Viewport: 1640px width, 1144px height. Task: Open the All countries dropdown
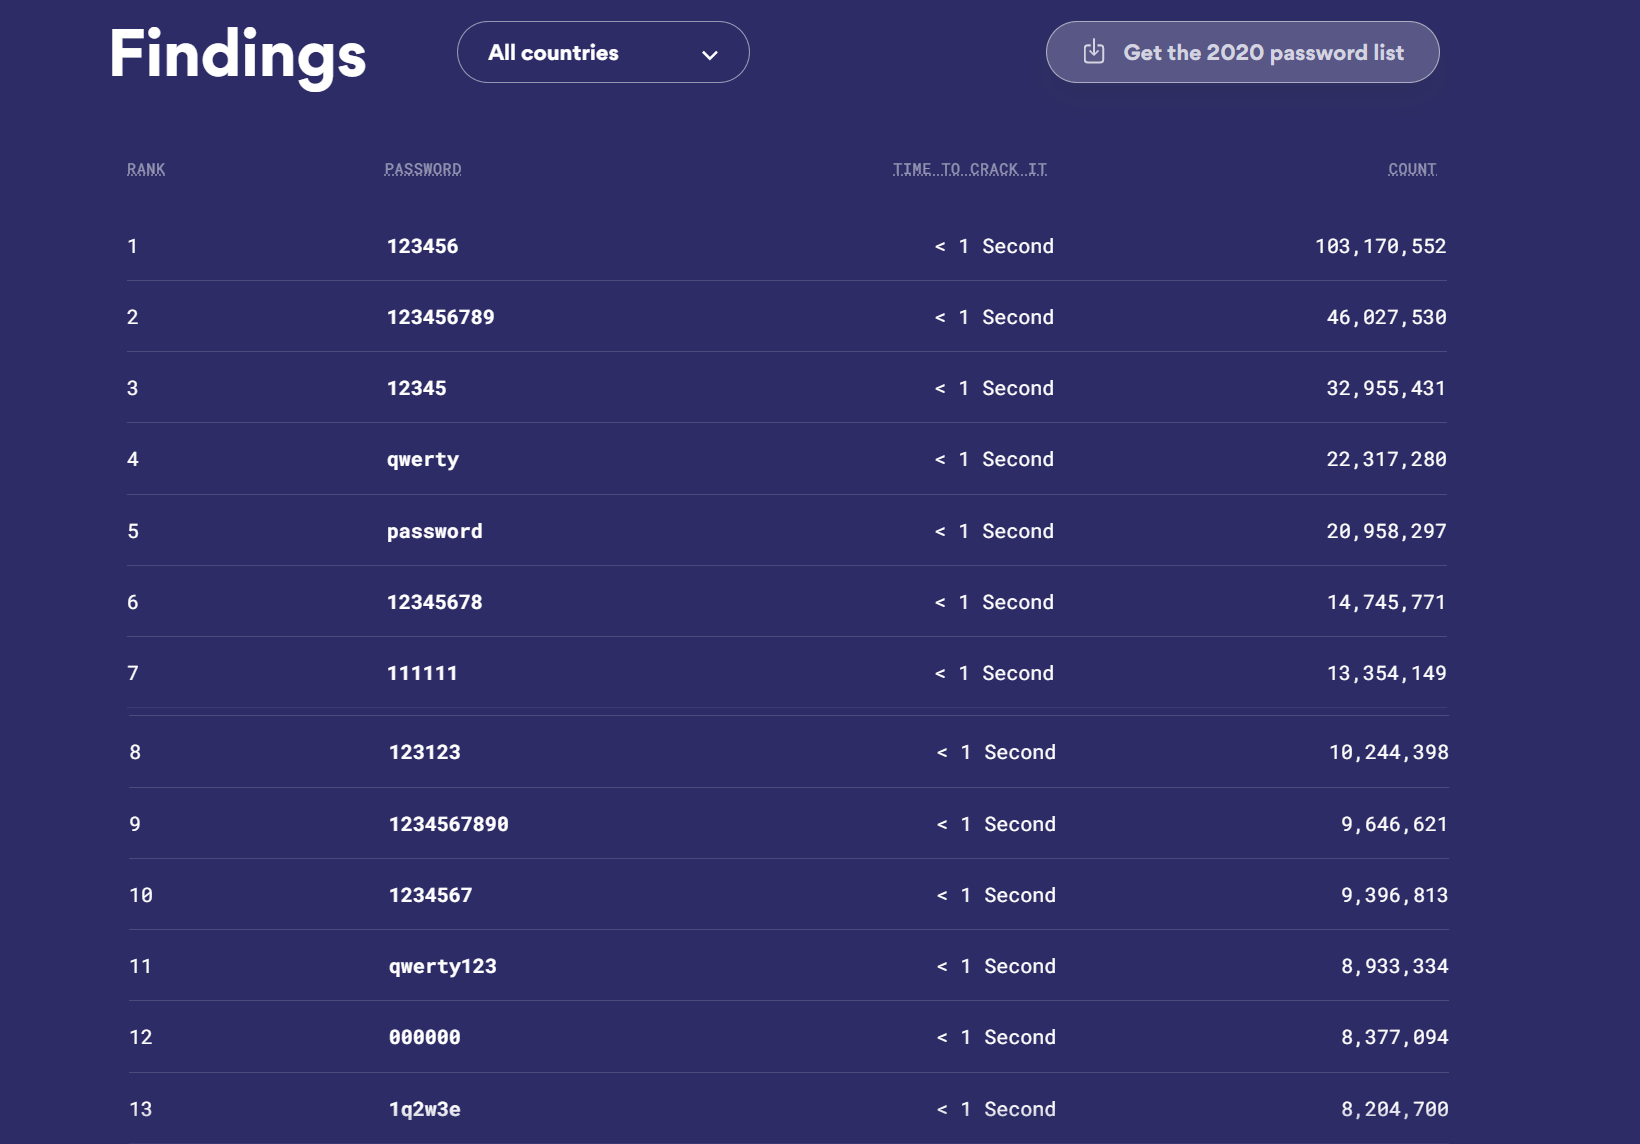click(603, 52)
